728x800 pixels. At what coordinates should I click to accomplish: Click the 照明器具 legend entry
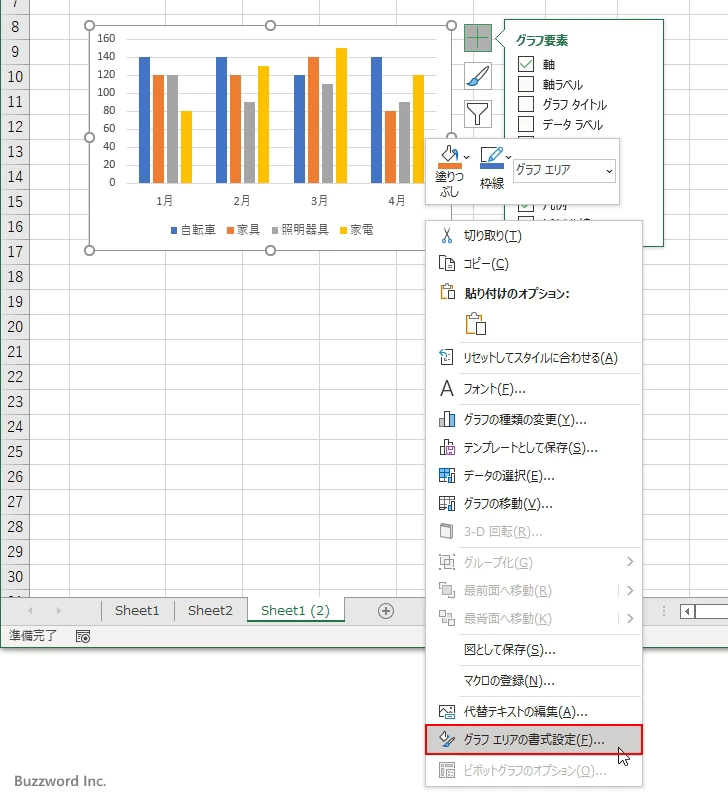pyautogui.click(x=300, y=230)
